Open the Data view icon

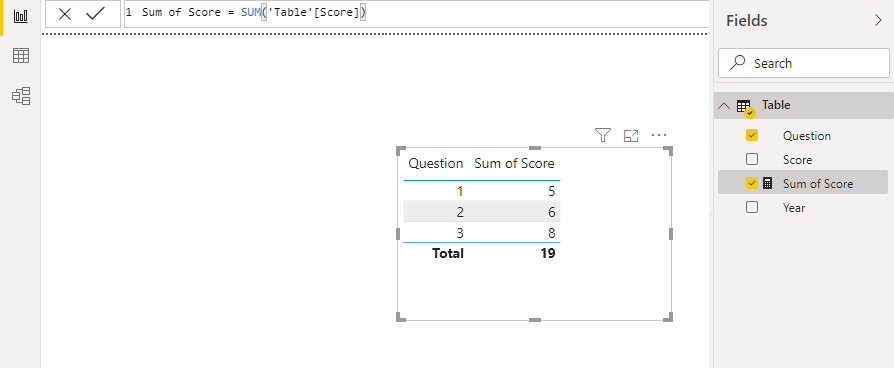[x=21, y=56]
